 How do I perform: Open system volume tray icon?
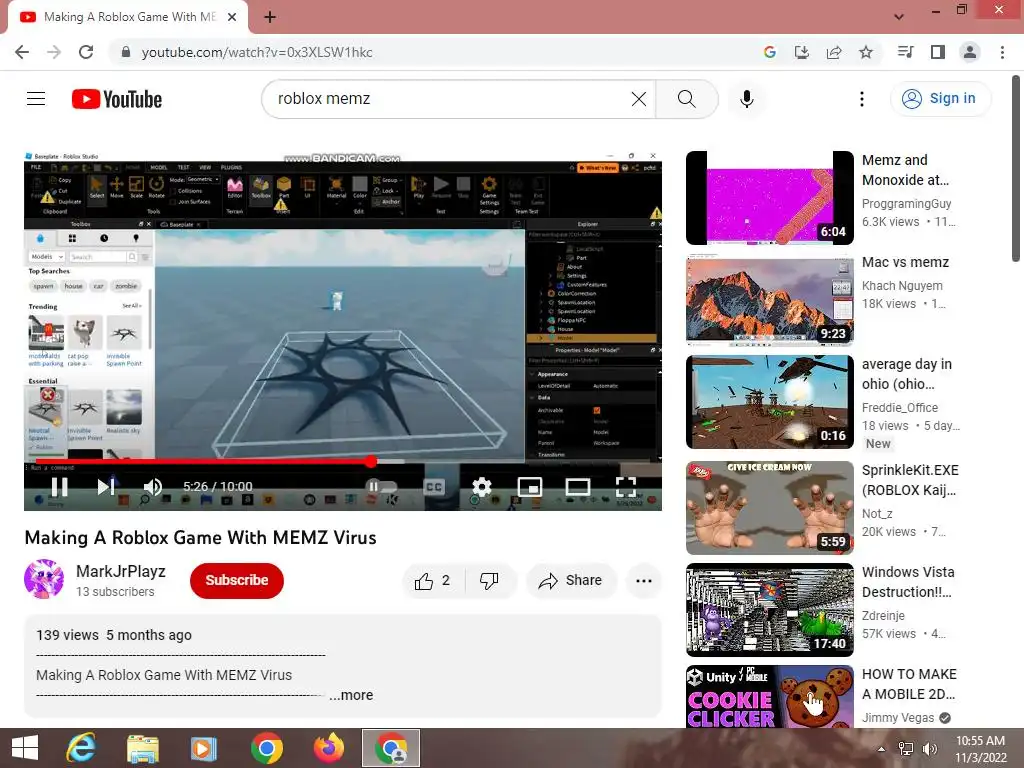tap(929, 749)
